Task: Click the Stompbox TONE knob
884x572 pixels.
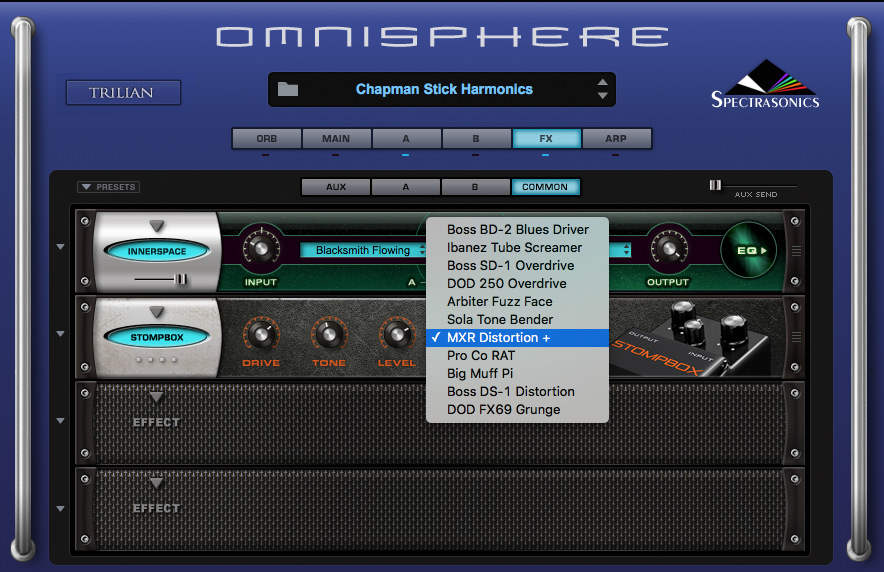Action: point(329,335)
